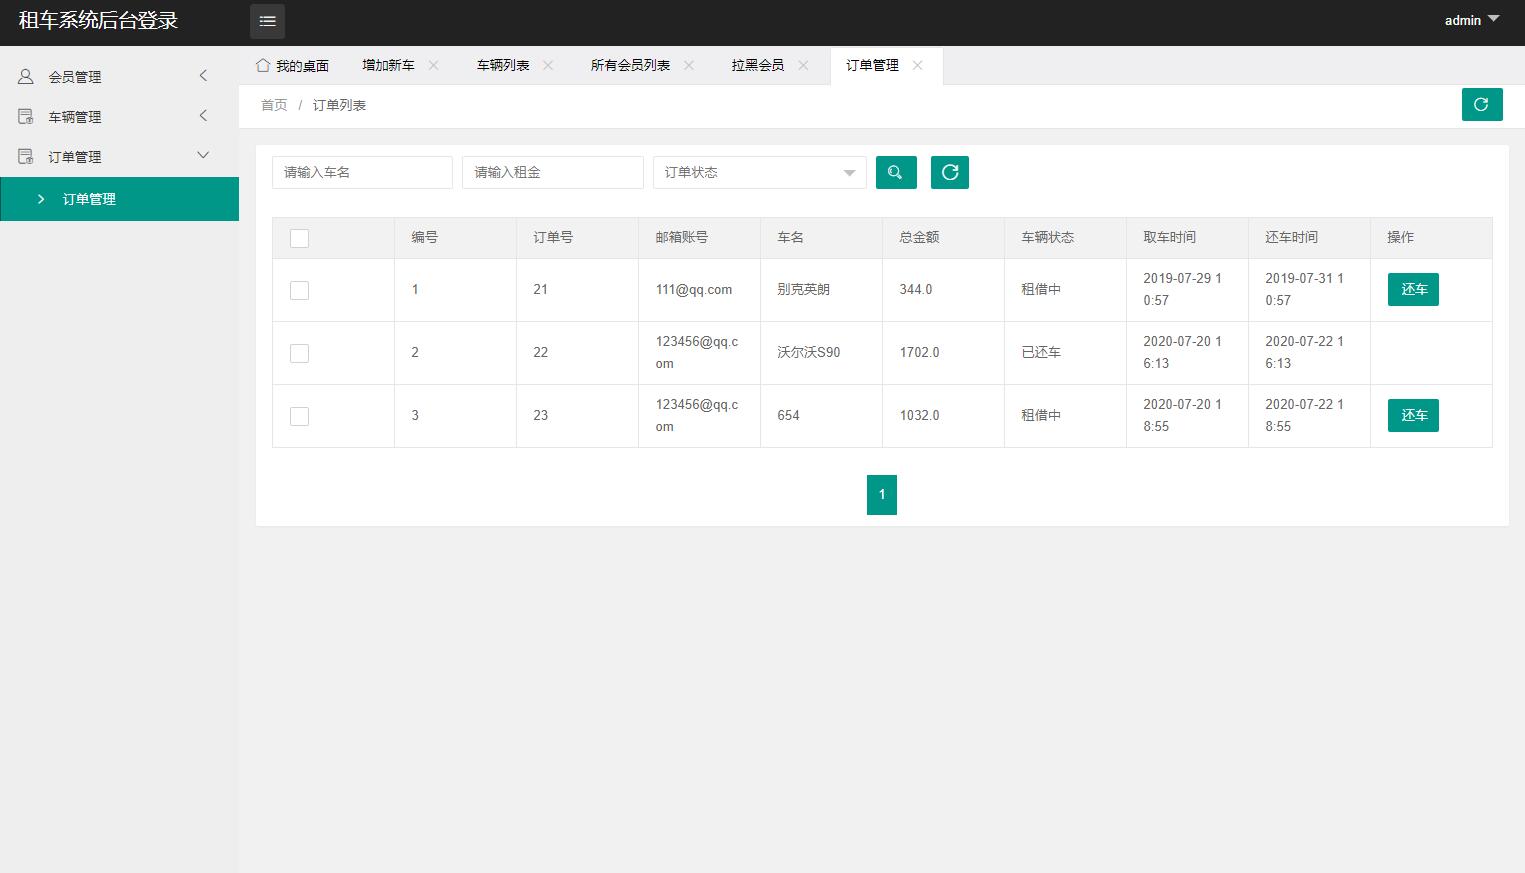Click the refresh icon next to search
This screenshot has height=873, width=1525.
949,172
